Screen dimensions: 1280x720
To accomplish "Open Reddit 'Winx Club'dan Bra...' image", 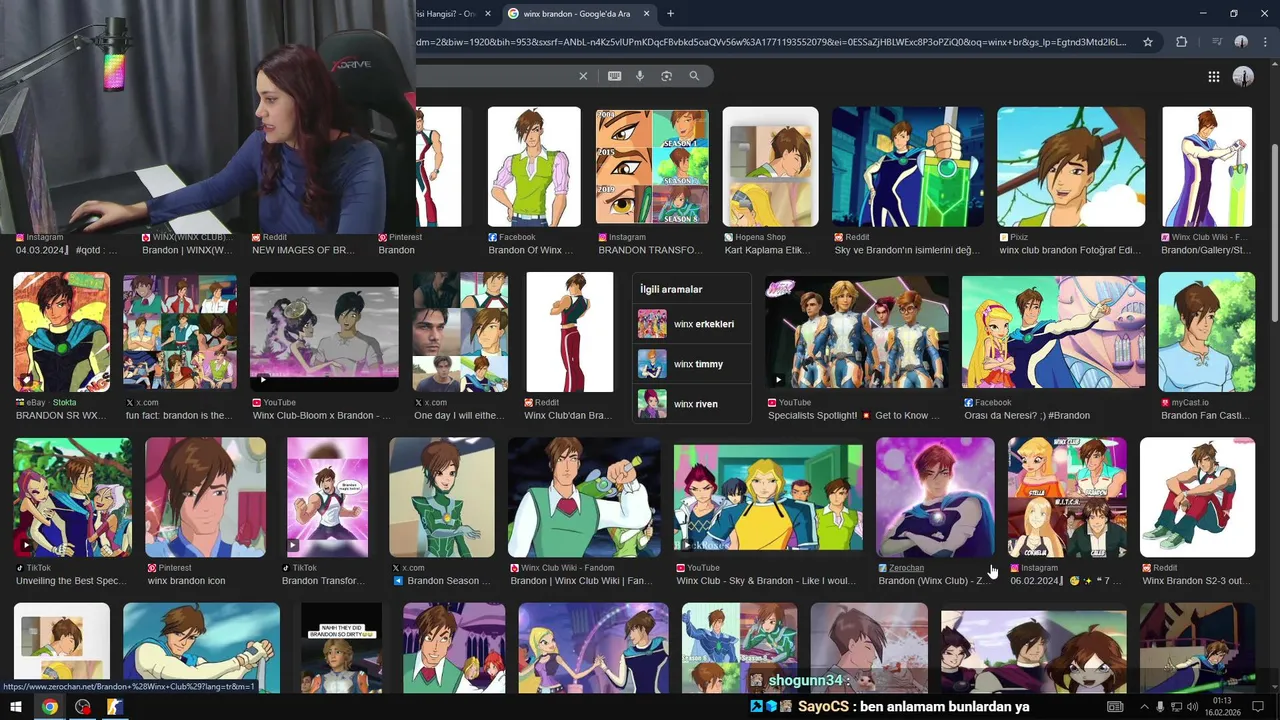I will point(570,332).
